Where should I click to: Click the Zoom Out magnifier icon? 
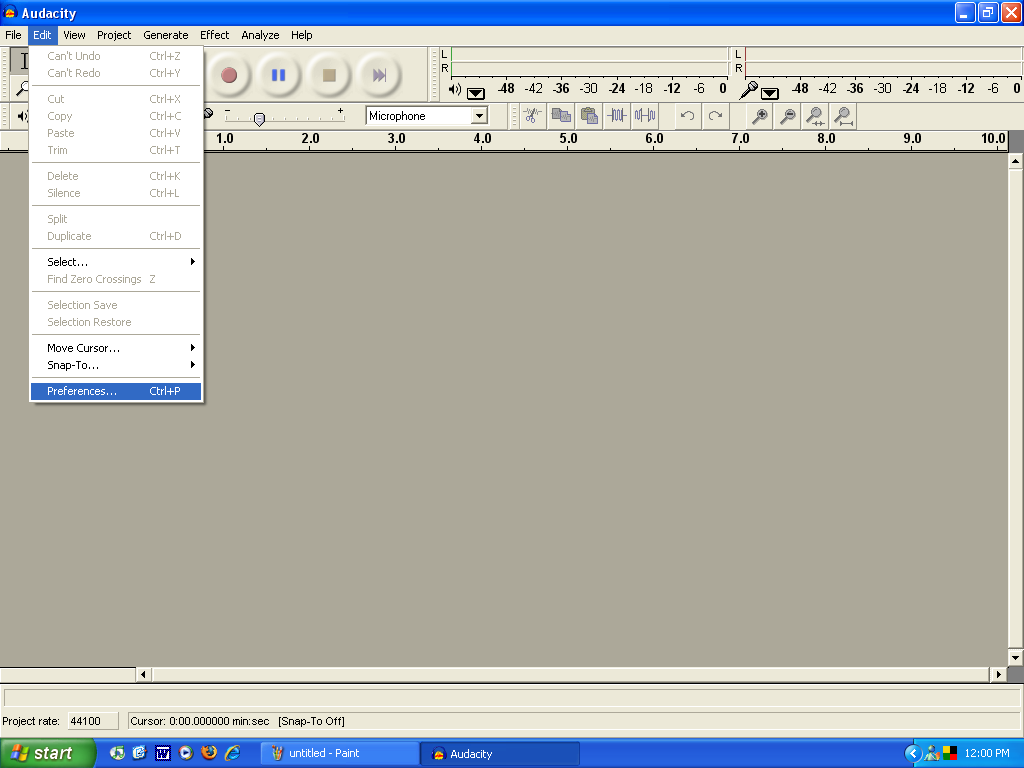(x=788, y=116)
